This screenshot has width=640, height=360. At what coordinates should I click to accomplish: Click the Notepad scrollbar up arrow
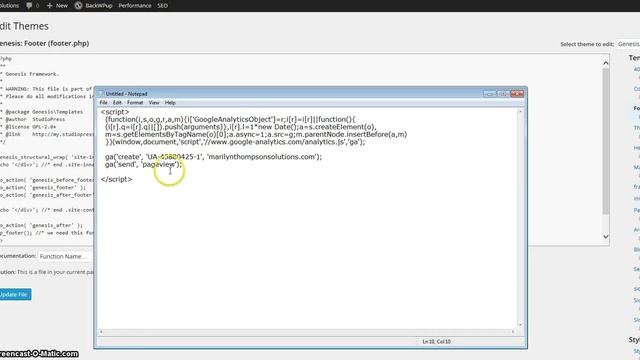pos(520,111)
